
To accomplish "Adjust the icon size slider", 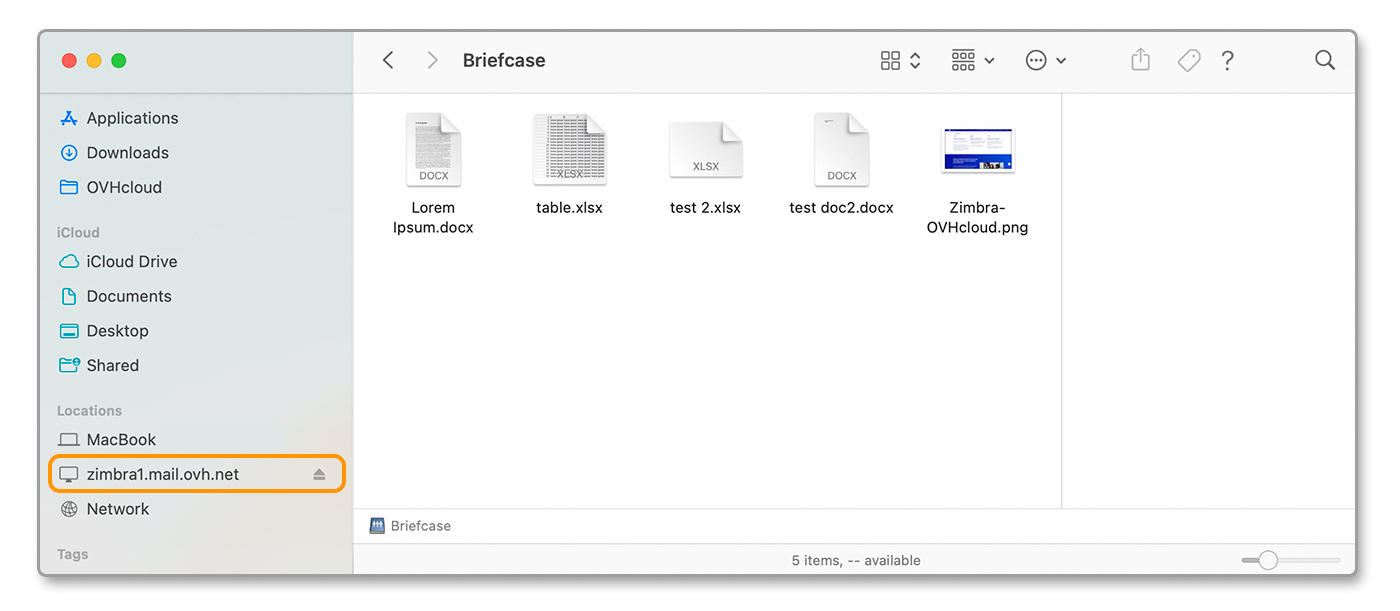I will pyautogui.click(x=1268, y=561).
